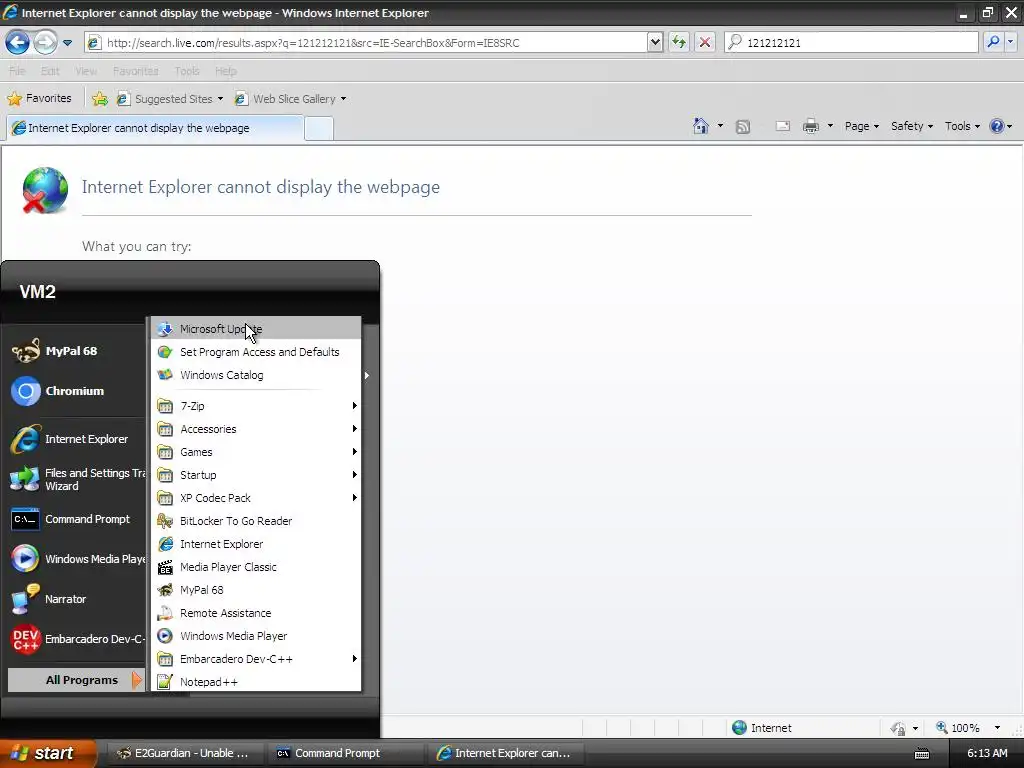Expand the XP Codec Pack folder

click(256, 498)
